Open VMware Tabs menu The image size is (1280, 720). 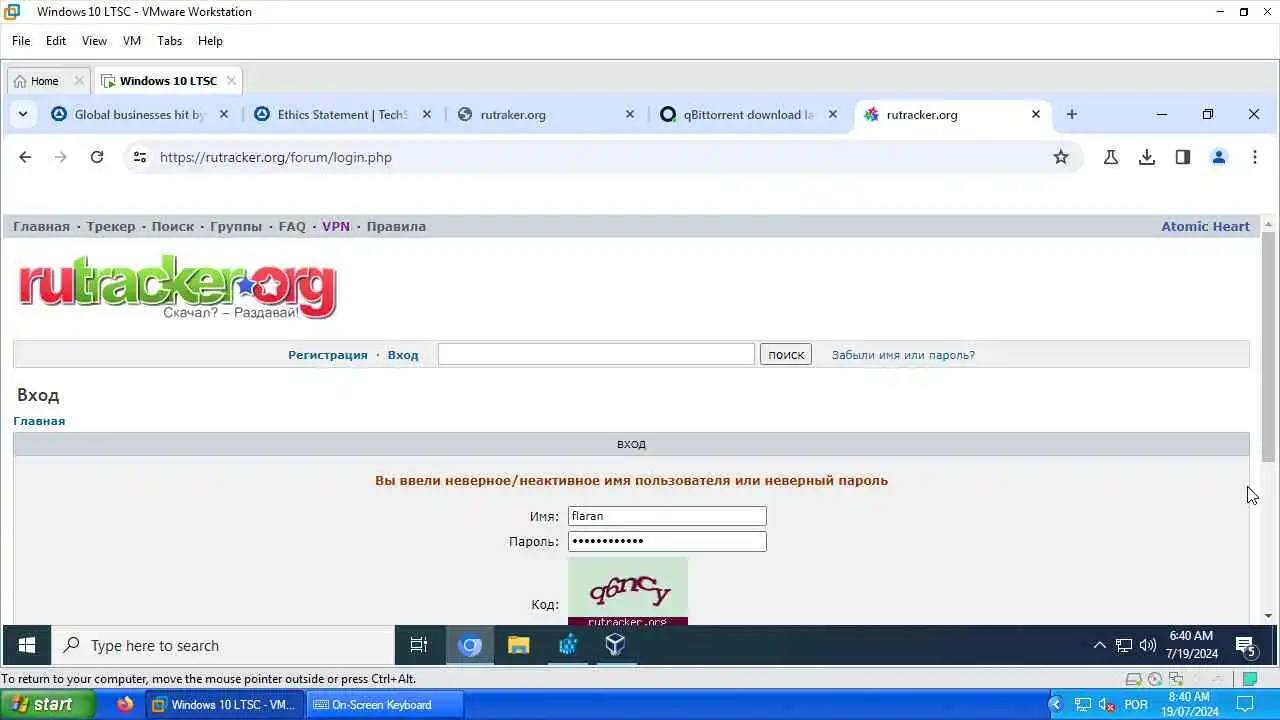coord(170,41)
